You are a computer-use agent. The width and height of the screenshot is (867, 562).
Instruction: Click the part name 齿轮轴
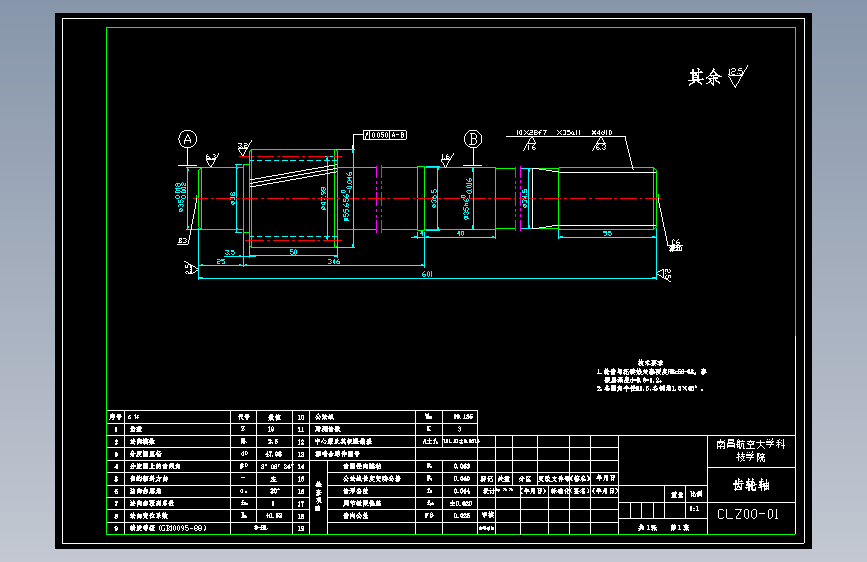[x=751, y=485]
